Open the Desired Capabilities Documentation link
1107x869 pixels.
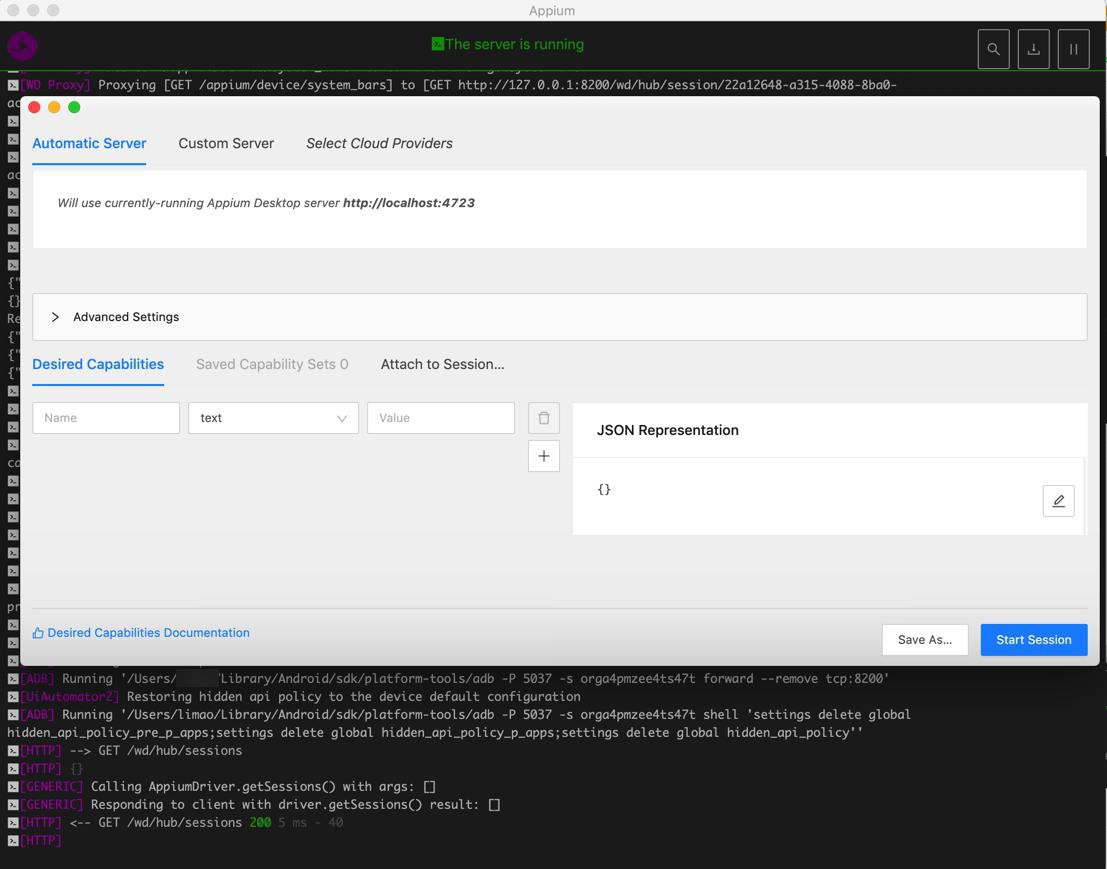click(148, 633)
